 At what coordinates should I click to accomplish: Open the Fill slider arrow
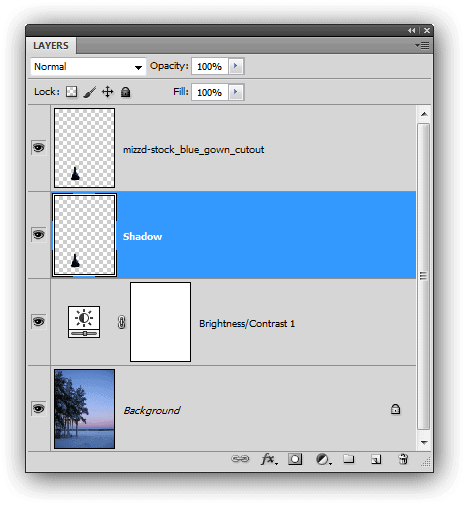236,92
